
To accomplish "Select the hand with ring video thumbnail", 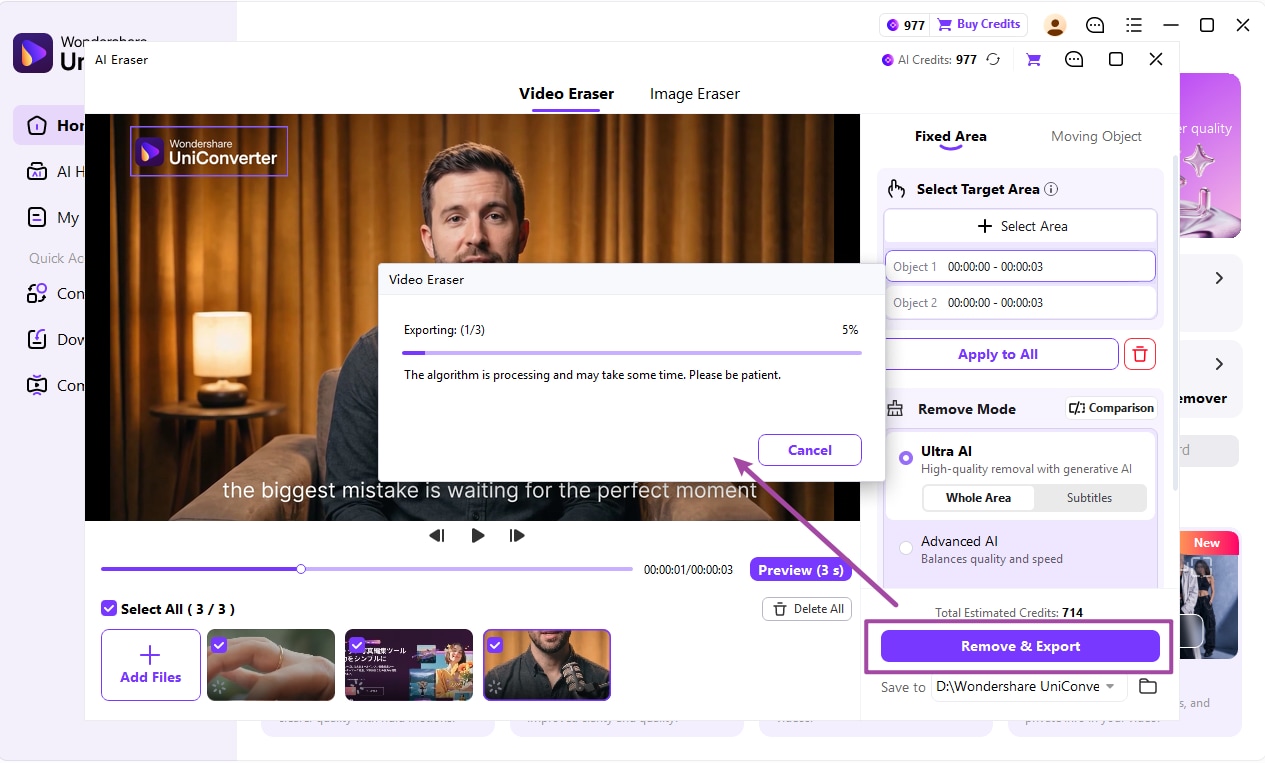I will (x=271, y=665).
